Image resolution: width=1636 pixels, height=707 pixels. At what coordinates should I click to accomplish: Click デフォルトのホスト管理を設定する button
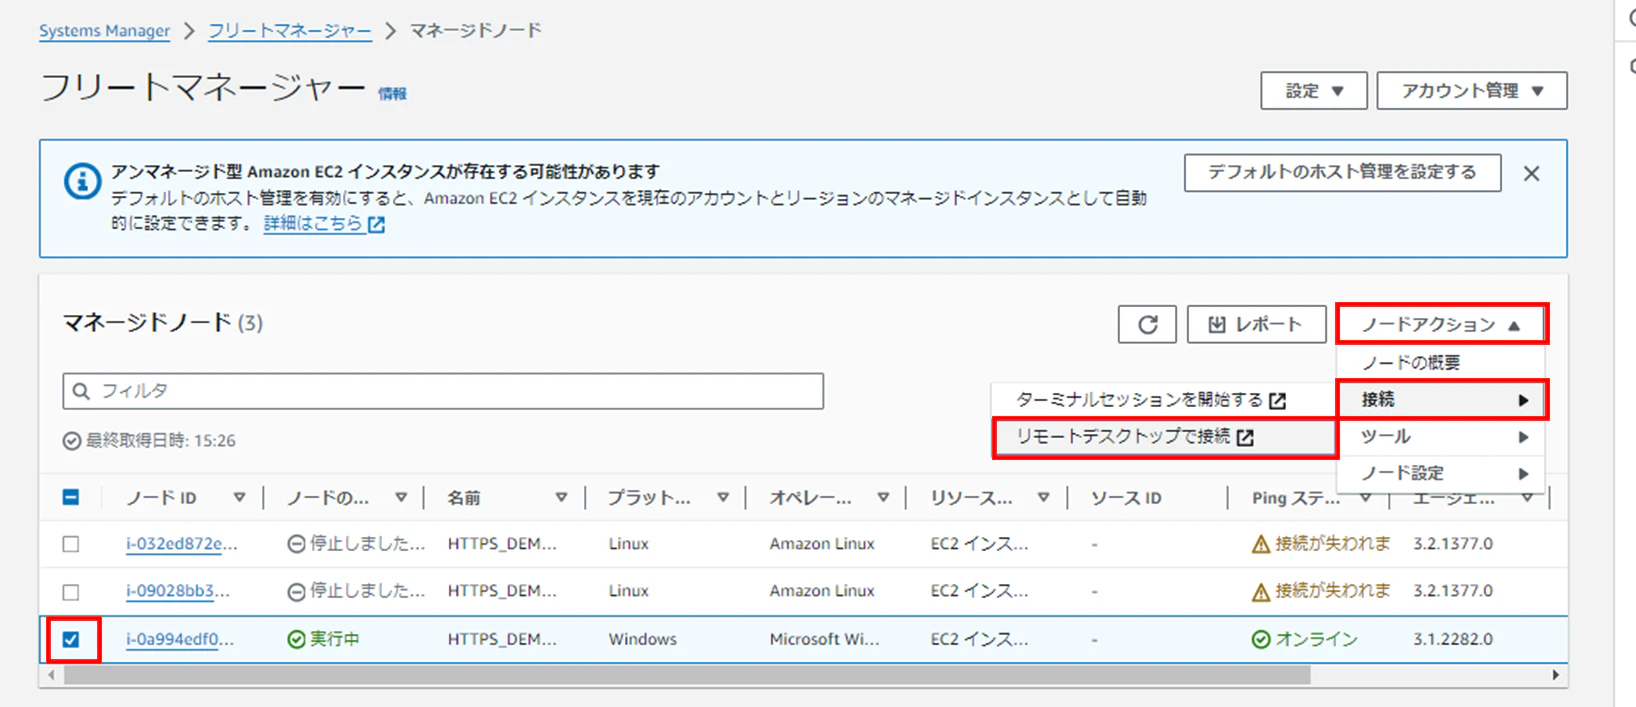pos(1342,172)
